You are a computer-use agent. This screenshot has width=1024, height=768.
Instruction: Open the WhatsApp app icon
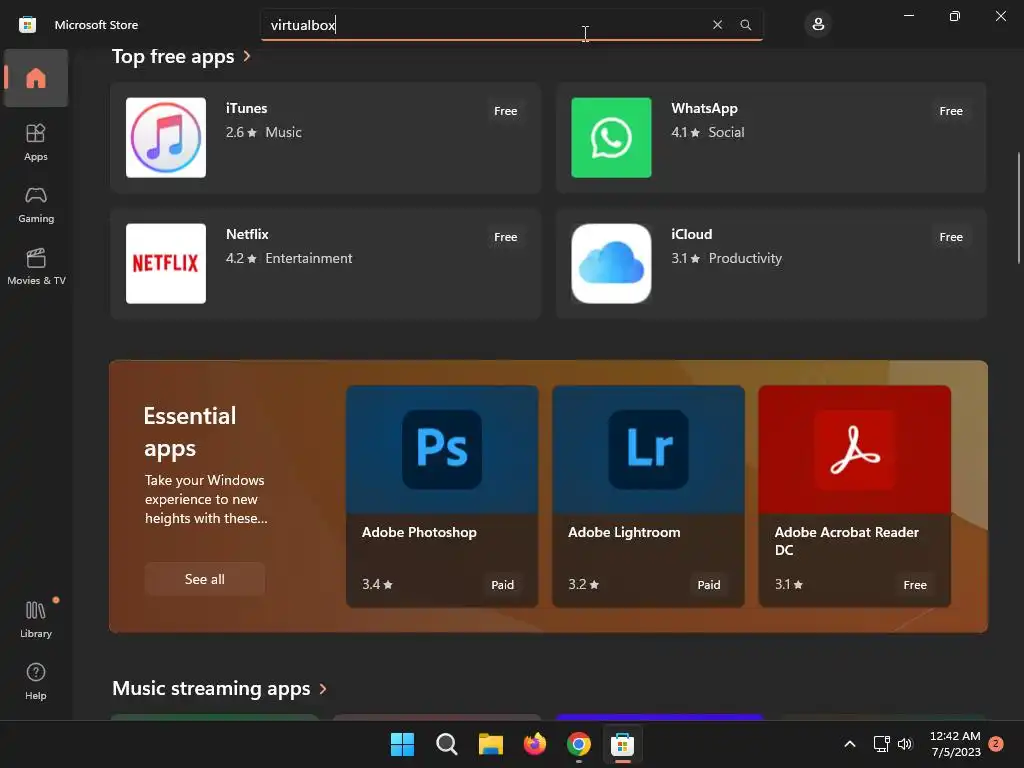click(x=611, y=138)
